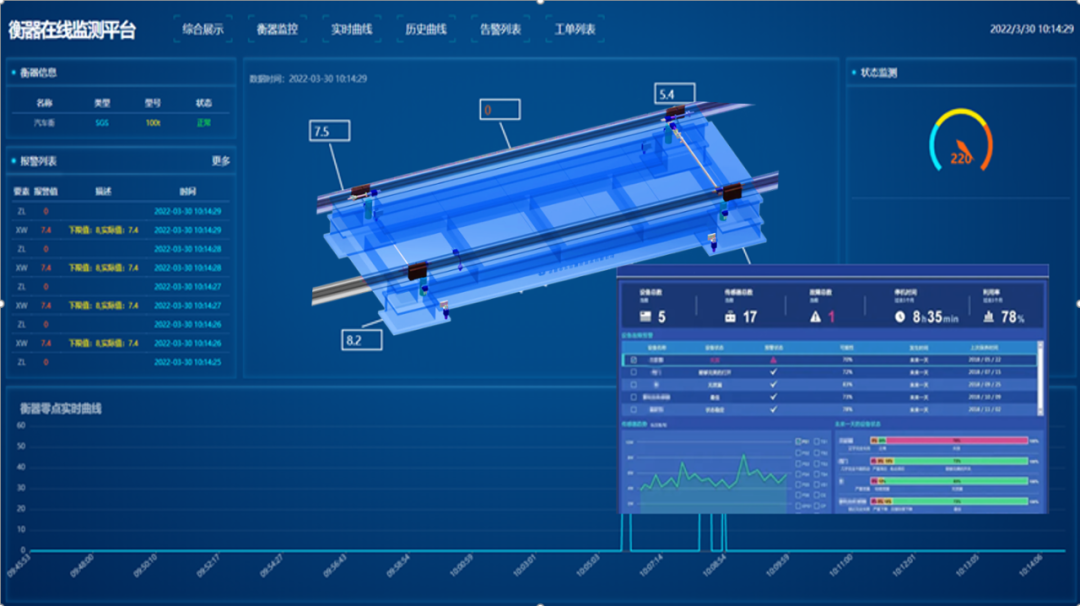Select the 实时曲线 navigation button
Viewport: 1080px width, 606px height.
pos(352,29)
